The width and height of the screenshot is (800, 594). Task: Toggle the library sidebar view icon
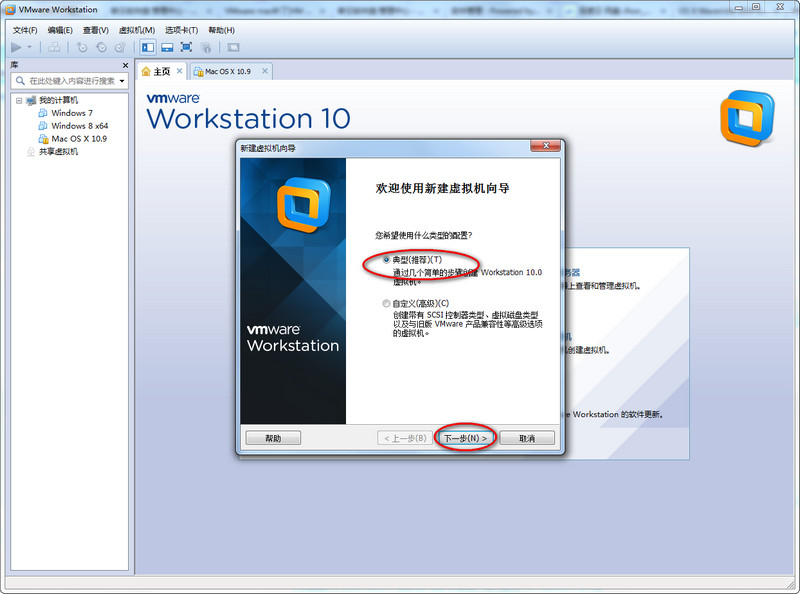tap(148, 47)
